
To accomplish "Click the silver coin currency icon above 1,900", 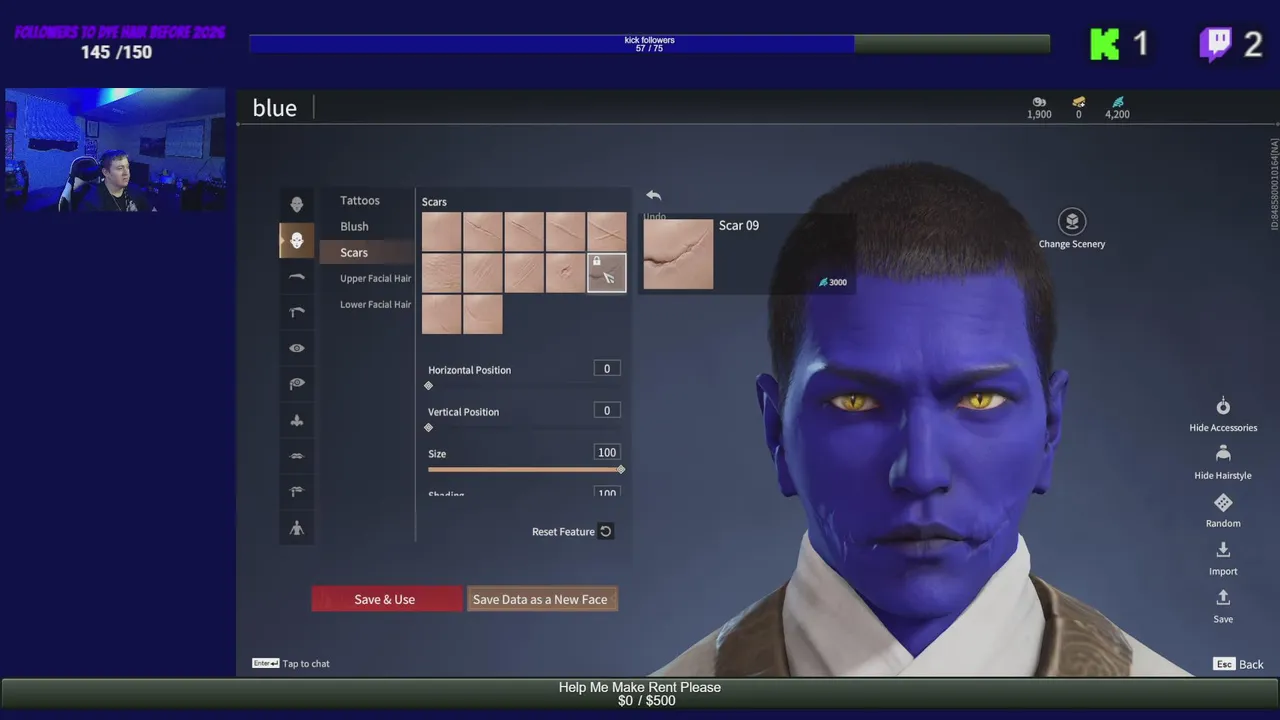I will pos(1039,102).
